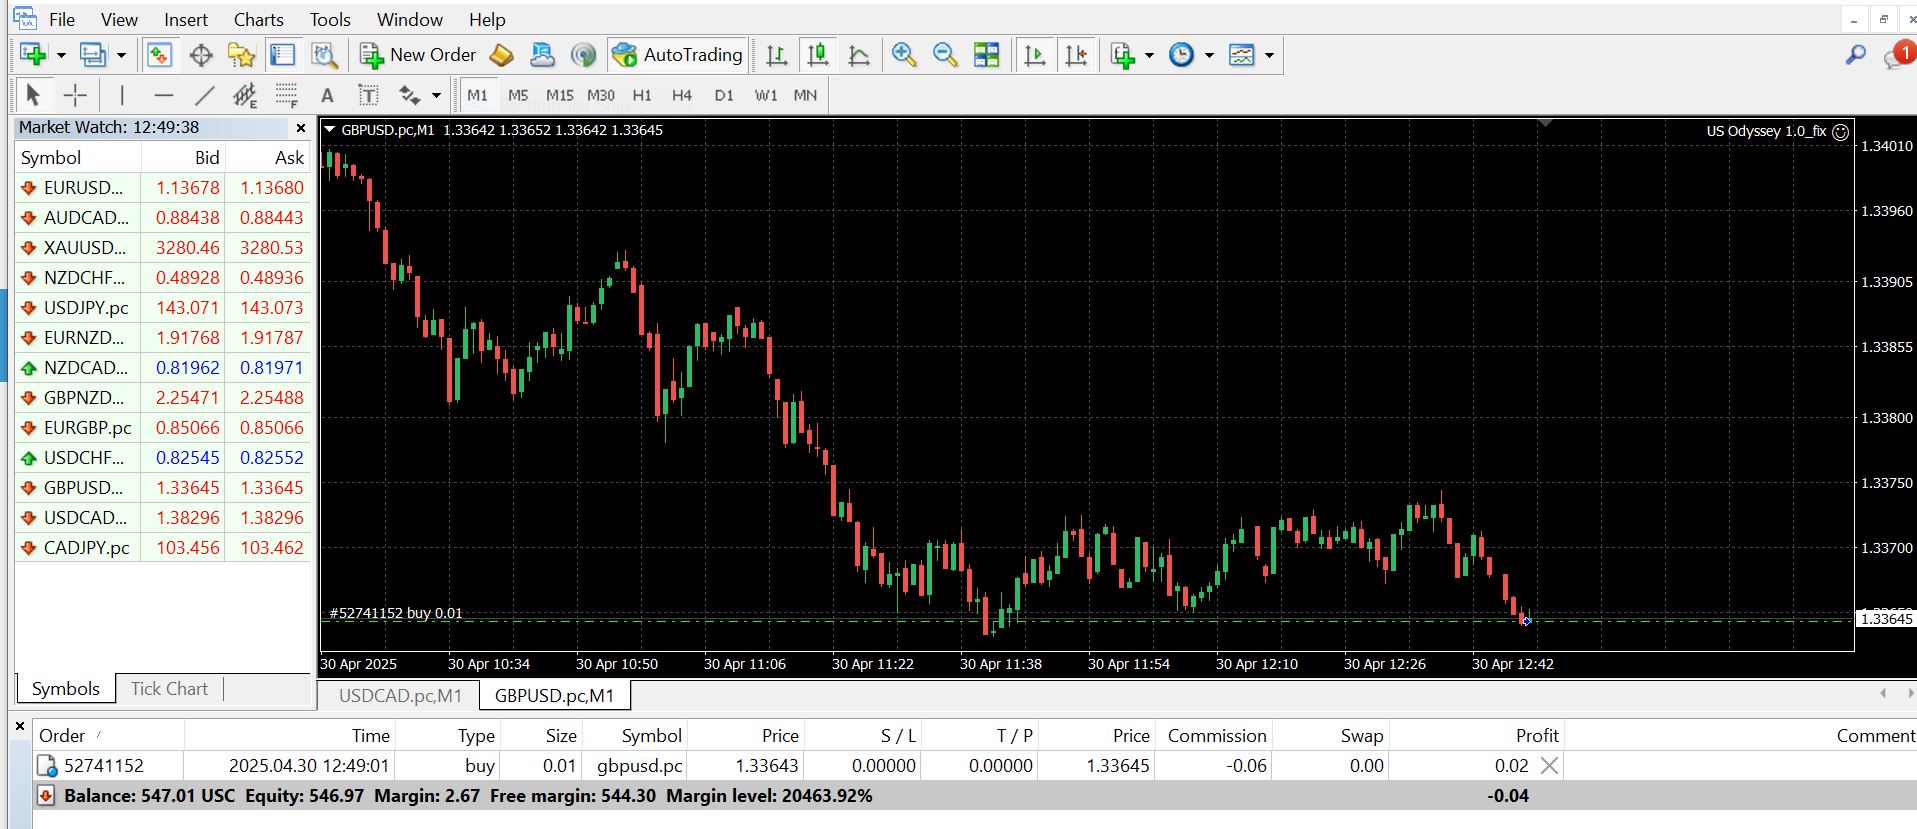Viewport: 1917px width, 829px height.
Task: Select the Crosshair cursor tool
Action: click(x=75, y=96)
